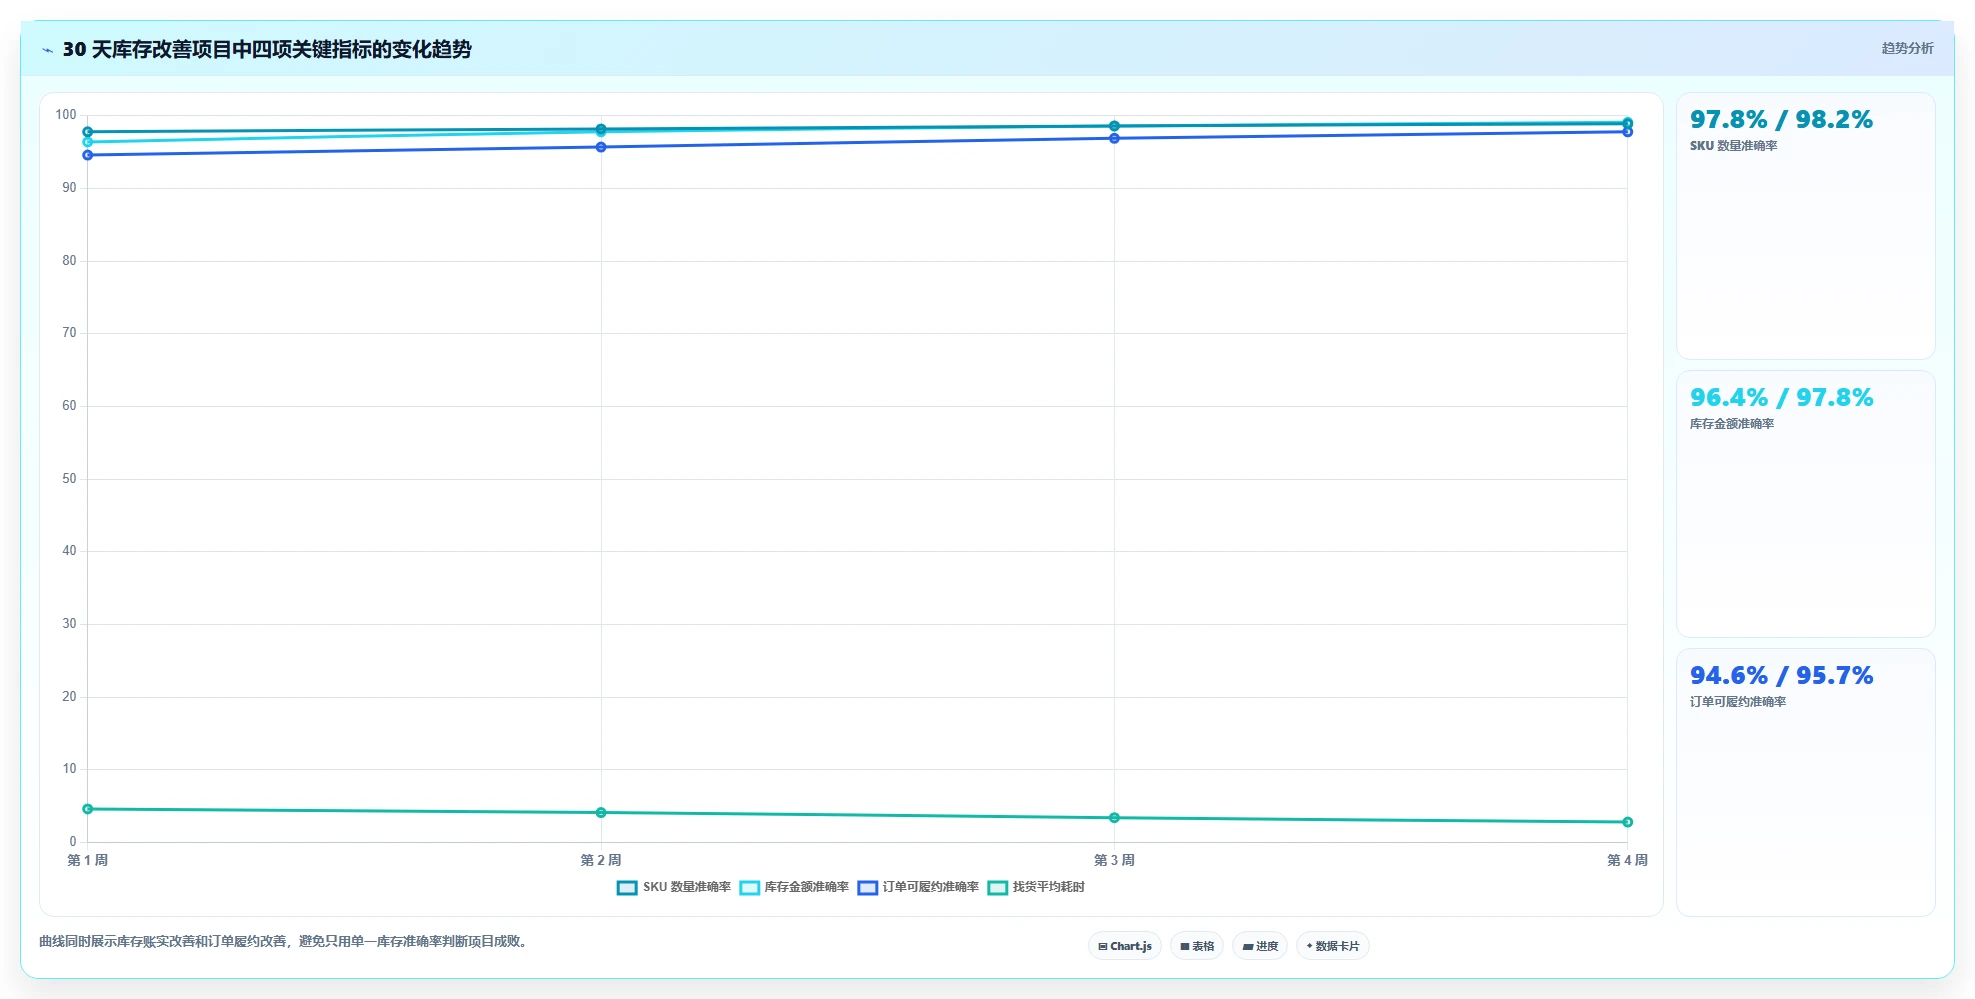Screen dimensions: 1975x999
Task: Click the 第 2 周 axis label
Action: point(601,860)
